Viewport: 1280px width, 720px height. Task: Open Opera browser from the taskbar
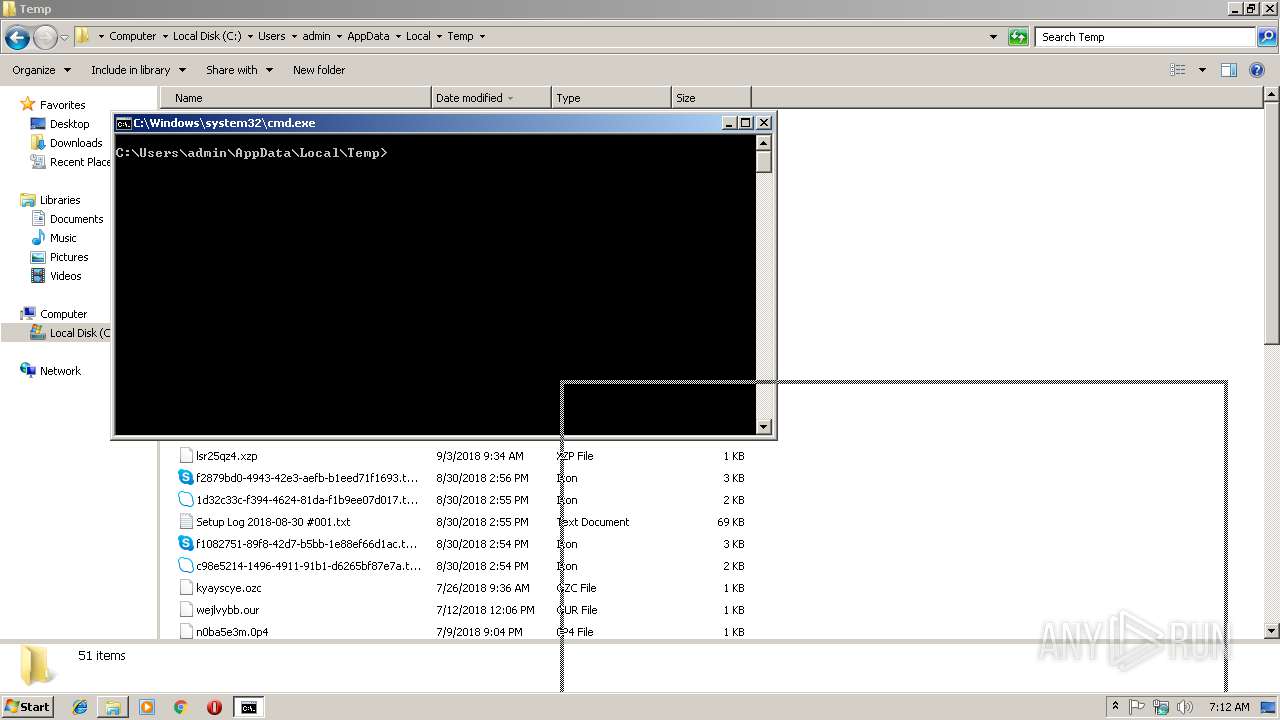[214, 707]
